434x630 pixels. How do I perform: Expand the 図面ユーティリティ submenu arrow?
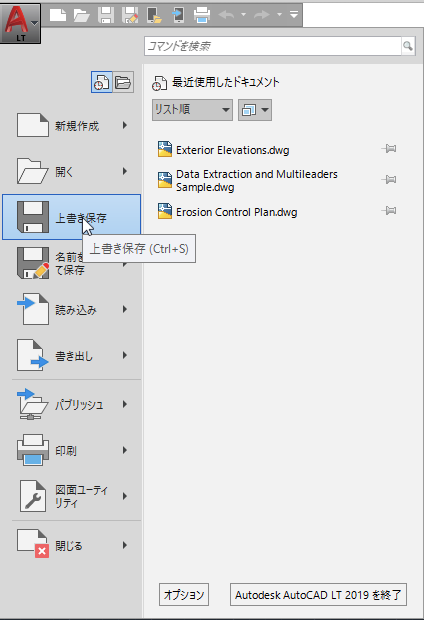click(125, 496)
